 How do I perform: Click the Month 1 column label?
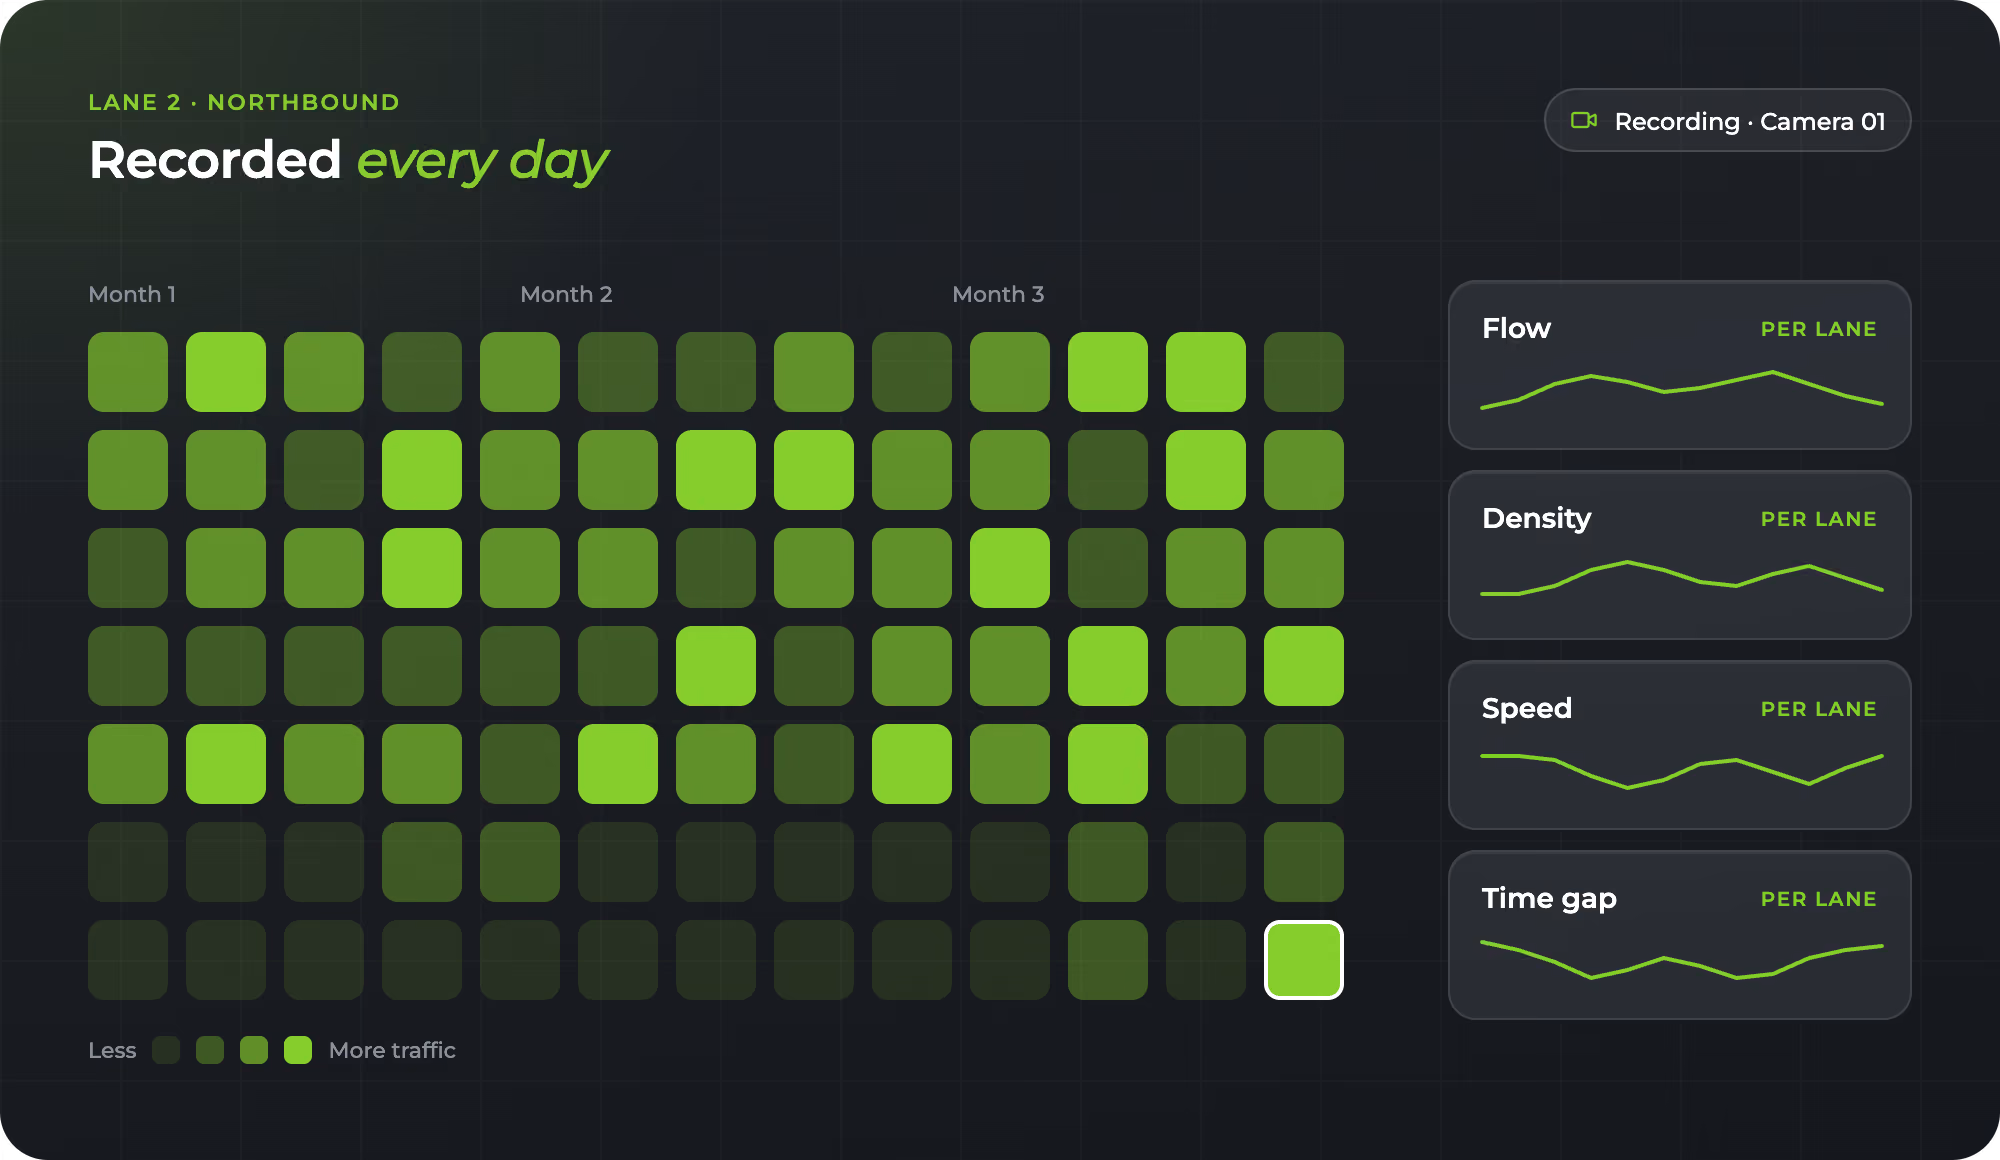coord(132,294)
